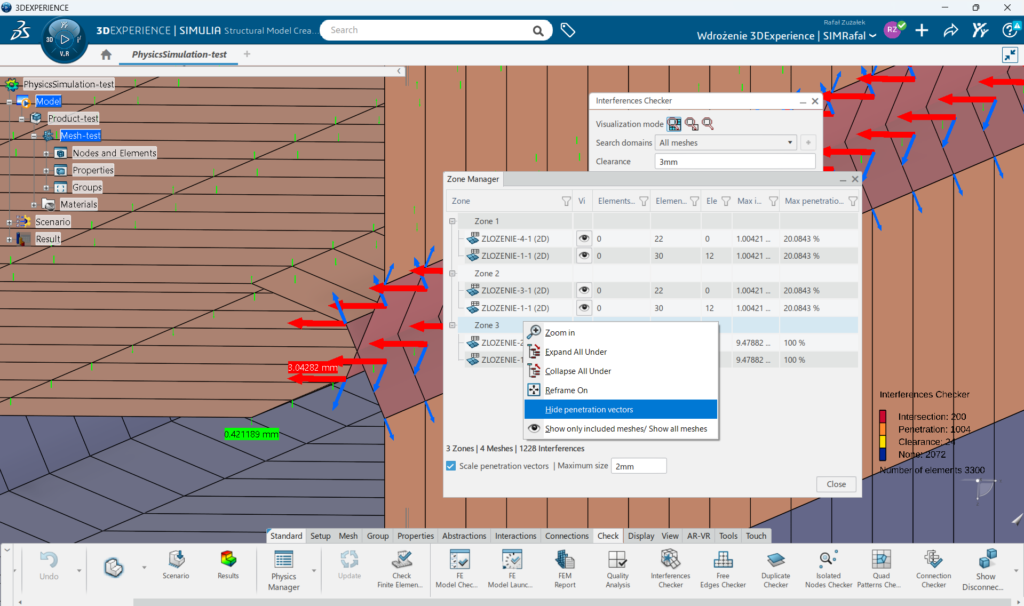Toggle visibility of ZLOZENIE-3-1 in Zone 2

coord(583,290)
